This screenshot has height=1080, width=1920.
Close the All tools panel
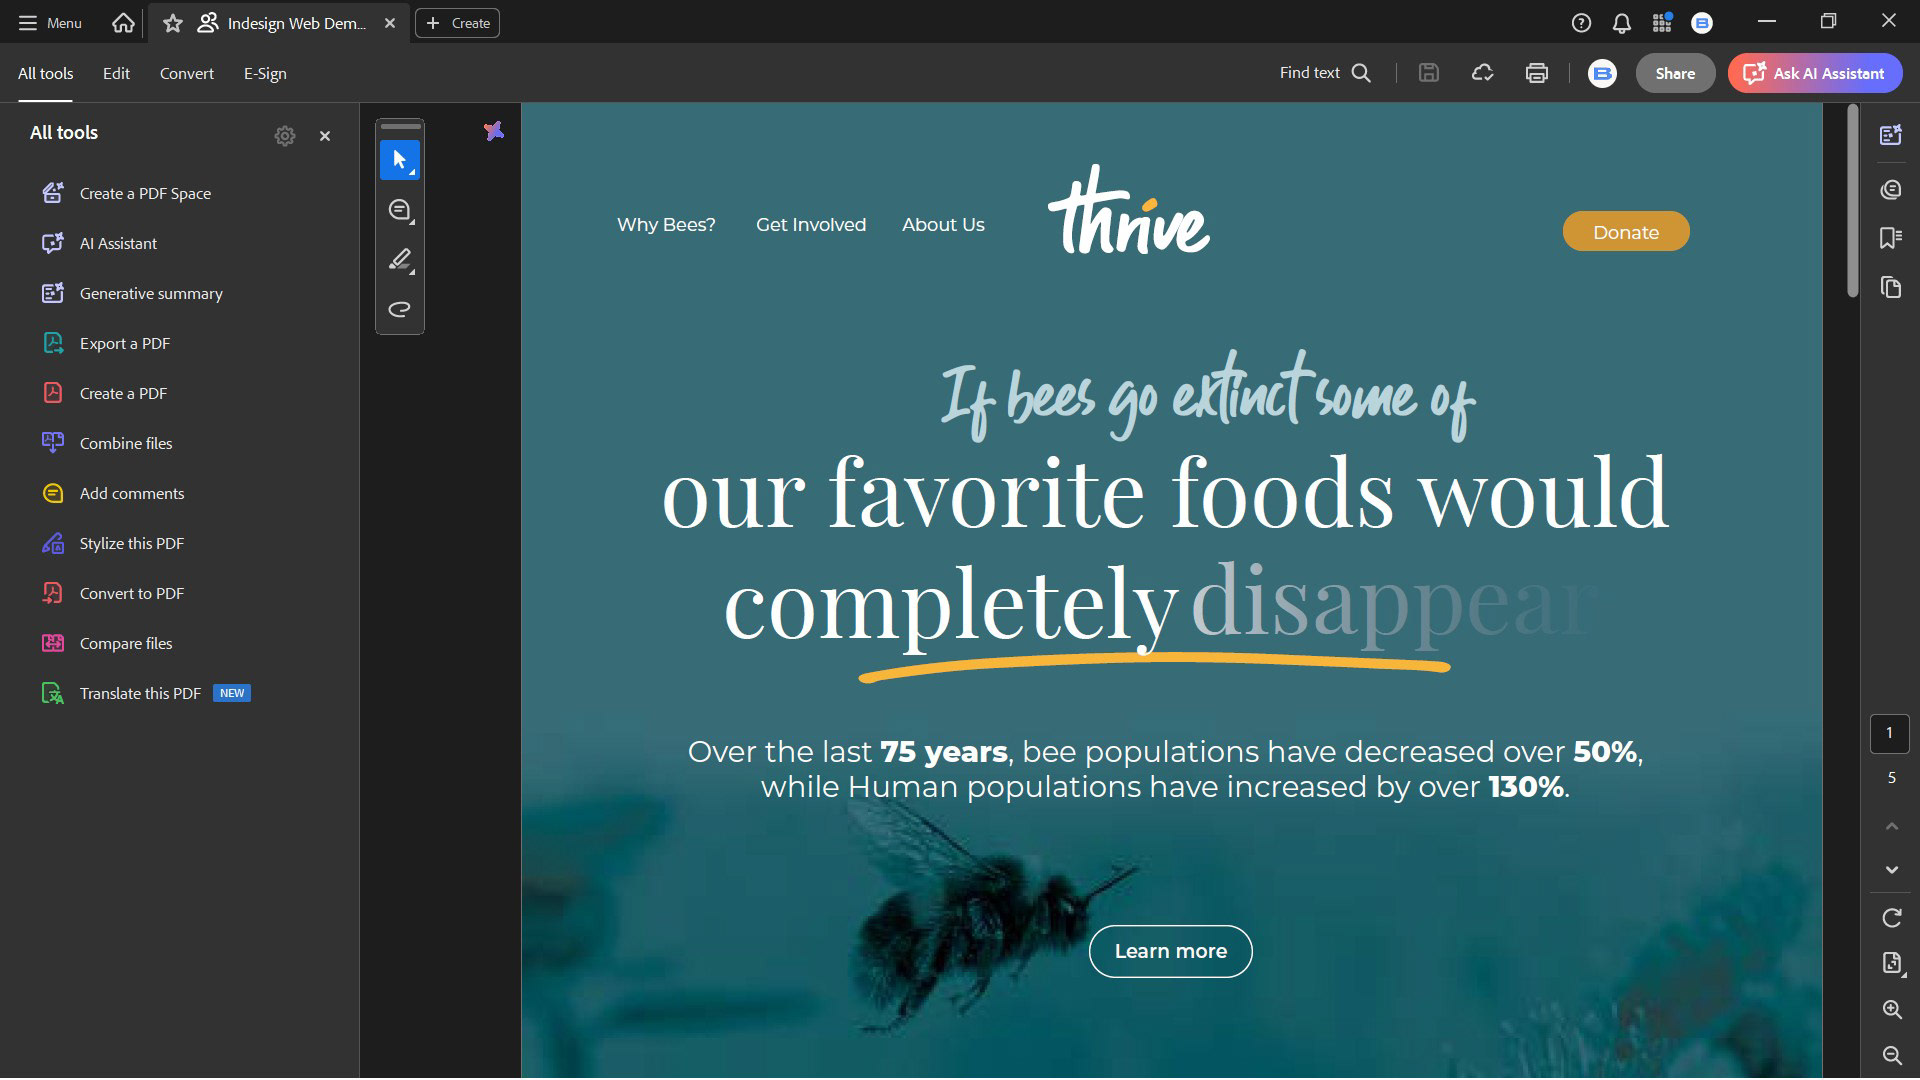click(x=325, y=136)
